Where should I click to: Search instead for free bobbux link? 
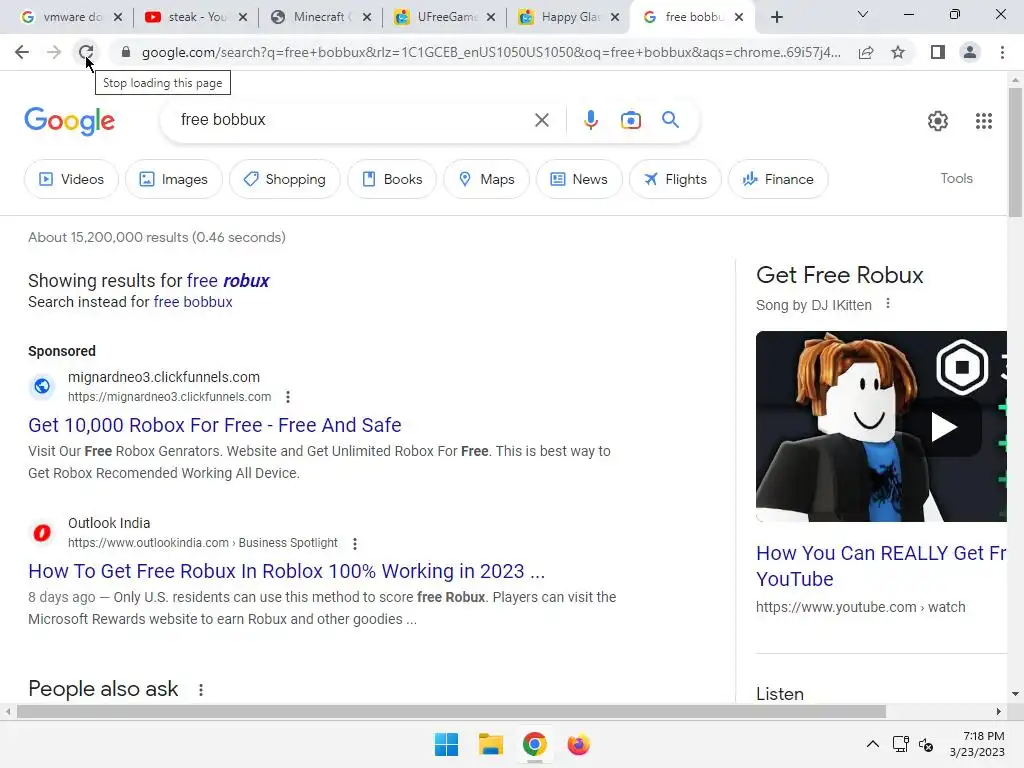pos(193,302)
